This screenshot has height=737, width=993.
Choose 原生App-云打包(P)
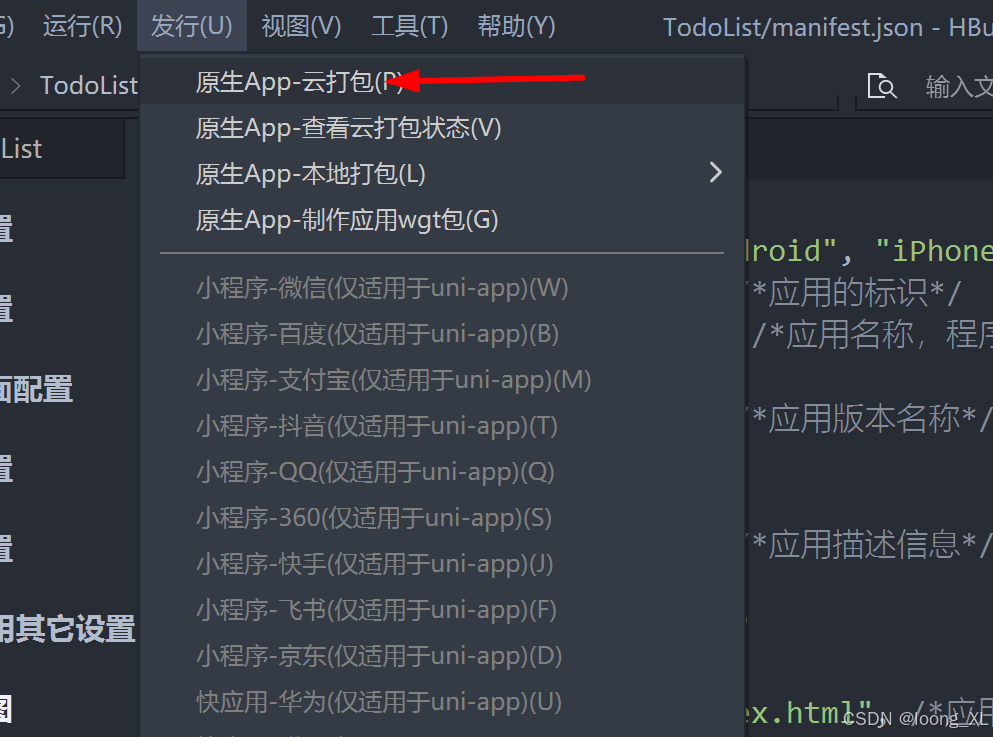tap(442, 82)
